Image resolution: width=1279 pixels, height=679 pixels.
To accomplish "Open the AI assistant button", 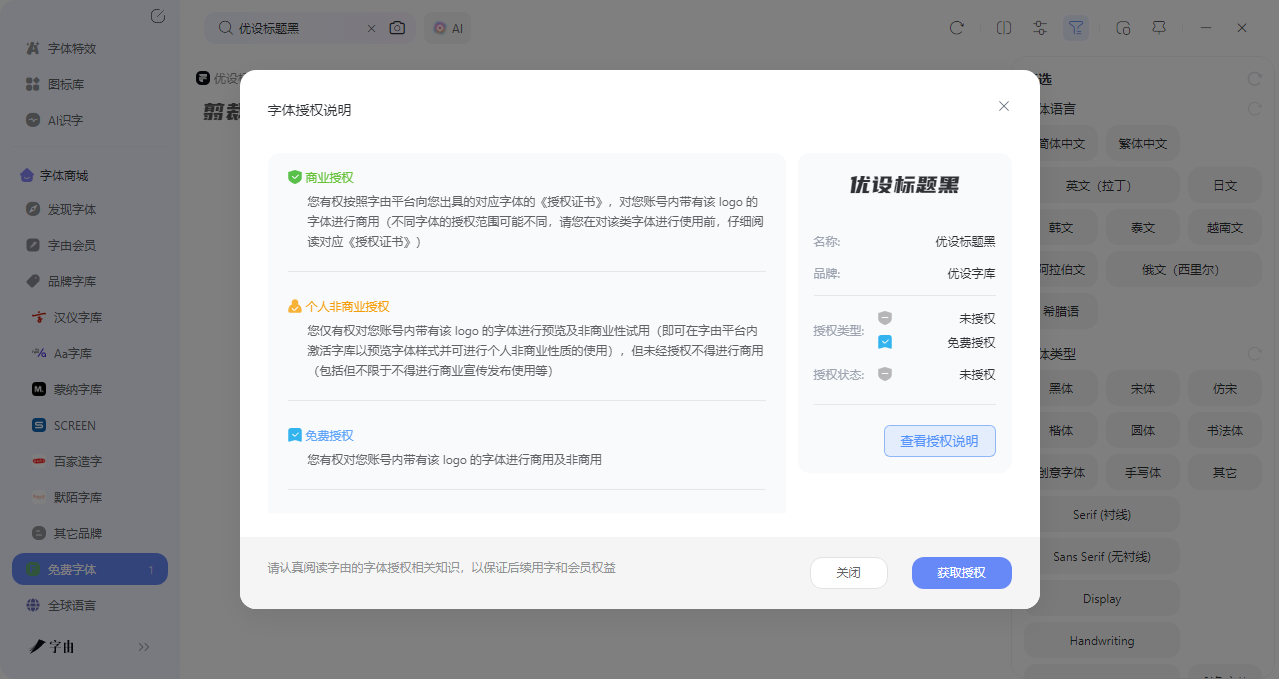I will (x=447, y=28).
